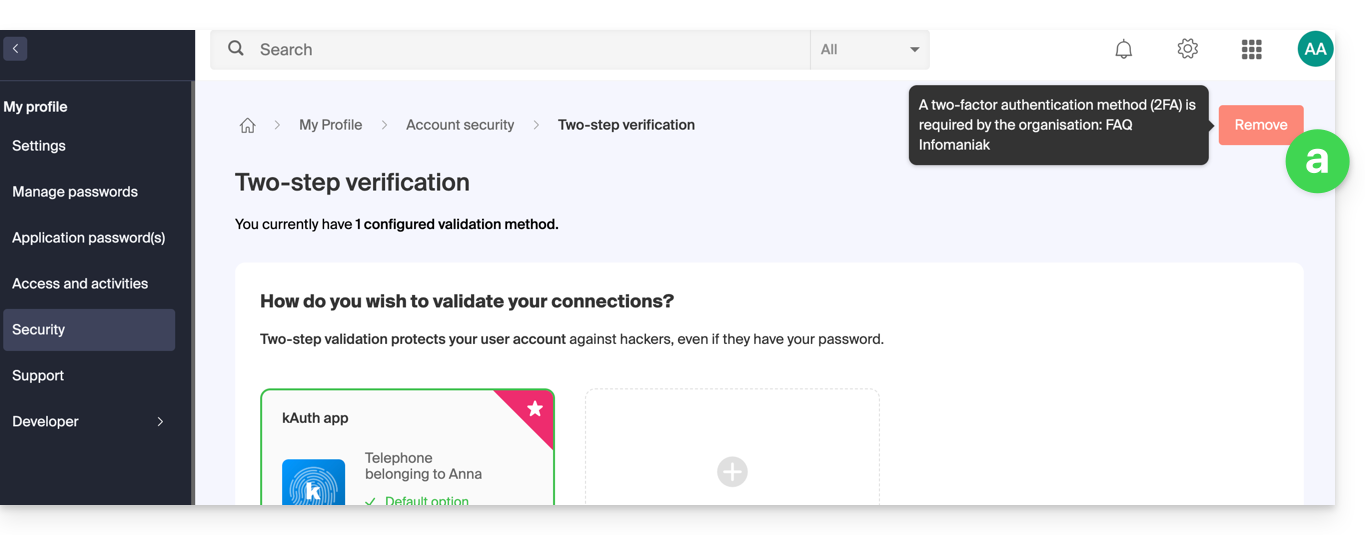The width and height of the screenshot is (1365, 535).
Task: Click the pink star default badge
Action: pyautogui.click(x=535, y=408)
